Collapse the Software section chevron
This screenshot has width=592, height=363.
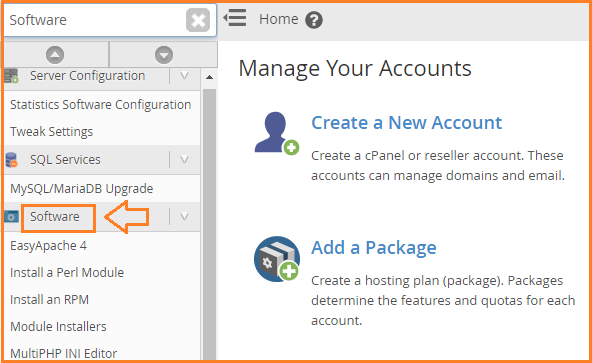(x=184, y=217)
